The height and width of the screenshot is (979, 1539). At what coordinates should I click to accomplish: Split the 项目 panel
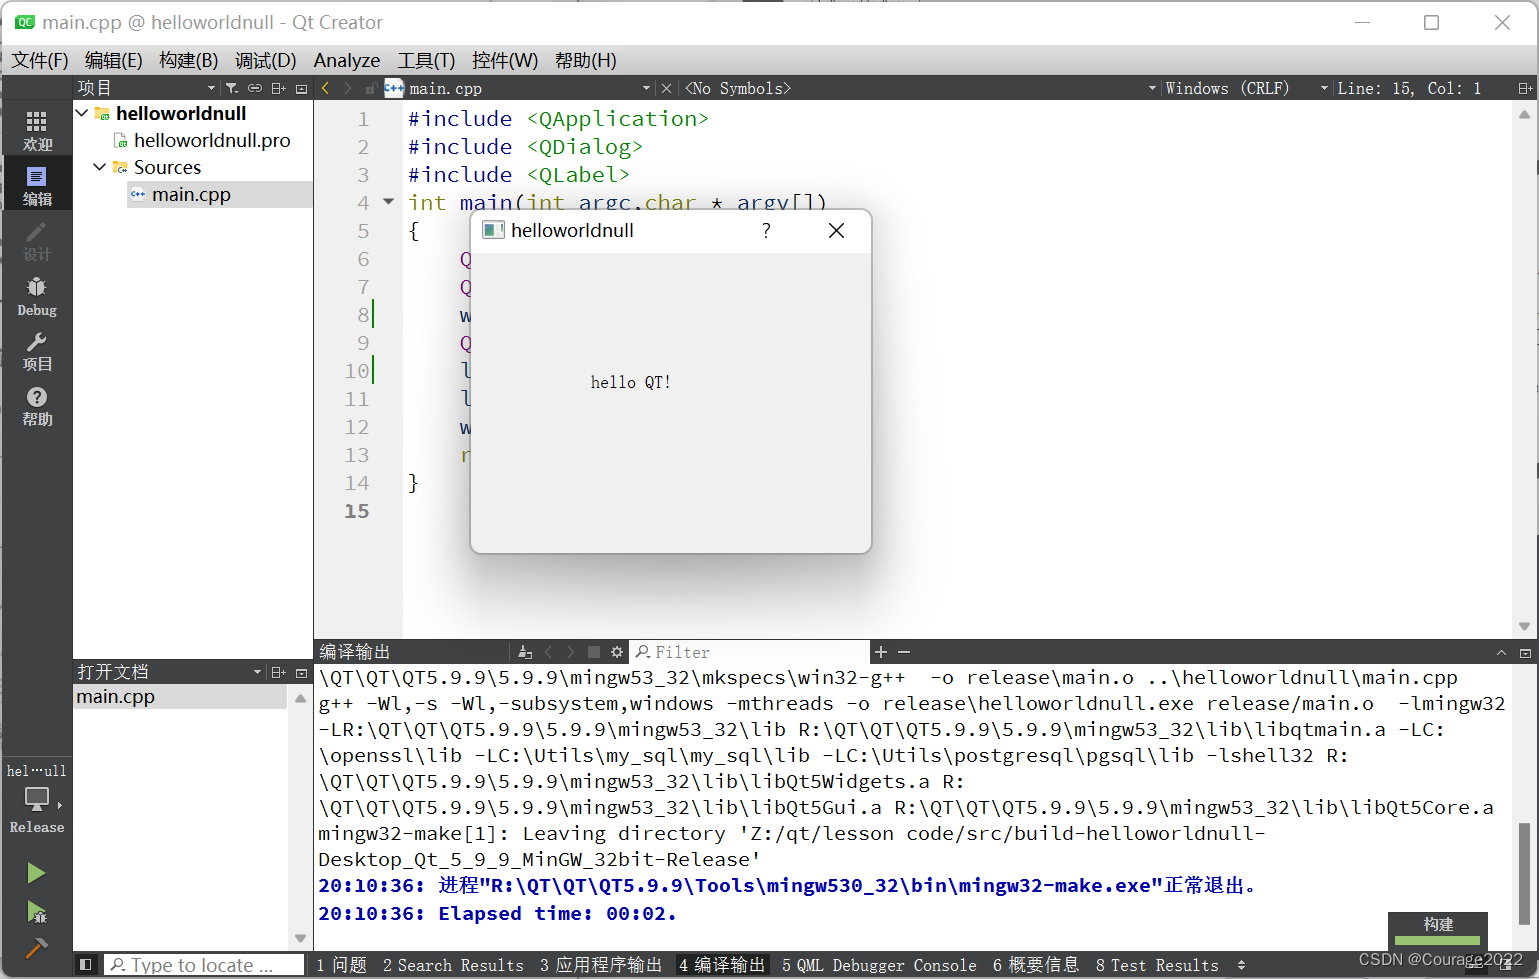[279, 88]
